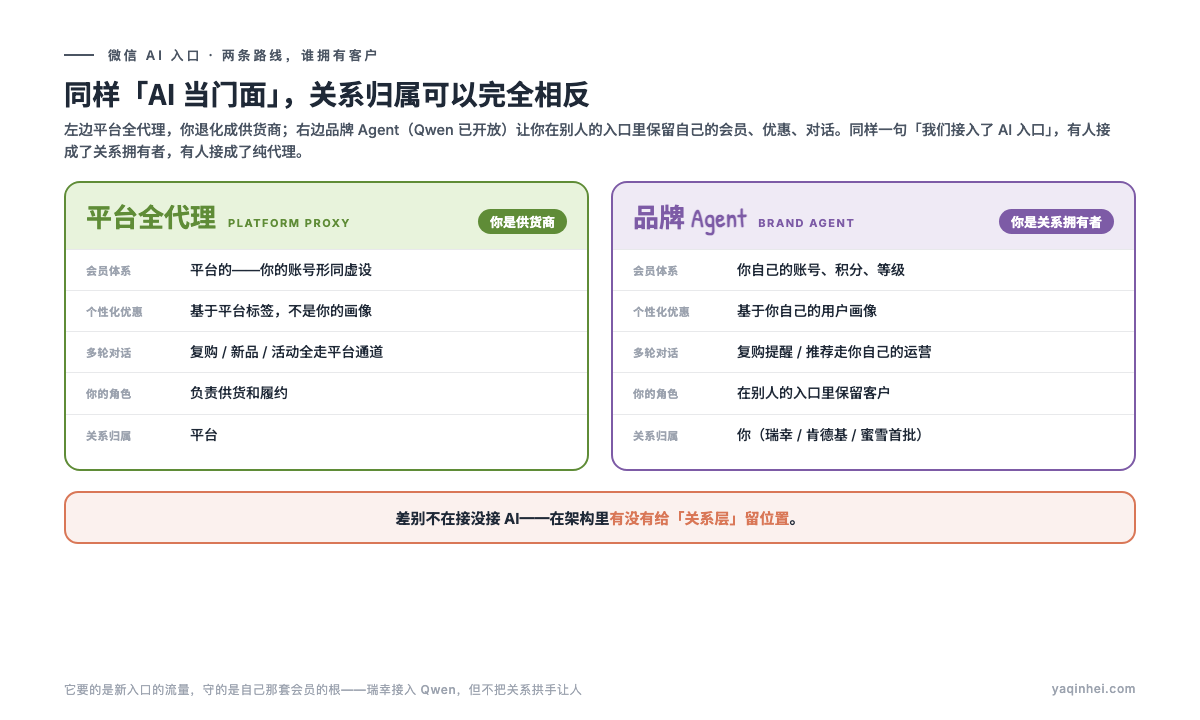Click 多轮对话 label in 品牌 Agent card

(x=655, y=353)
